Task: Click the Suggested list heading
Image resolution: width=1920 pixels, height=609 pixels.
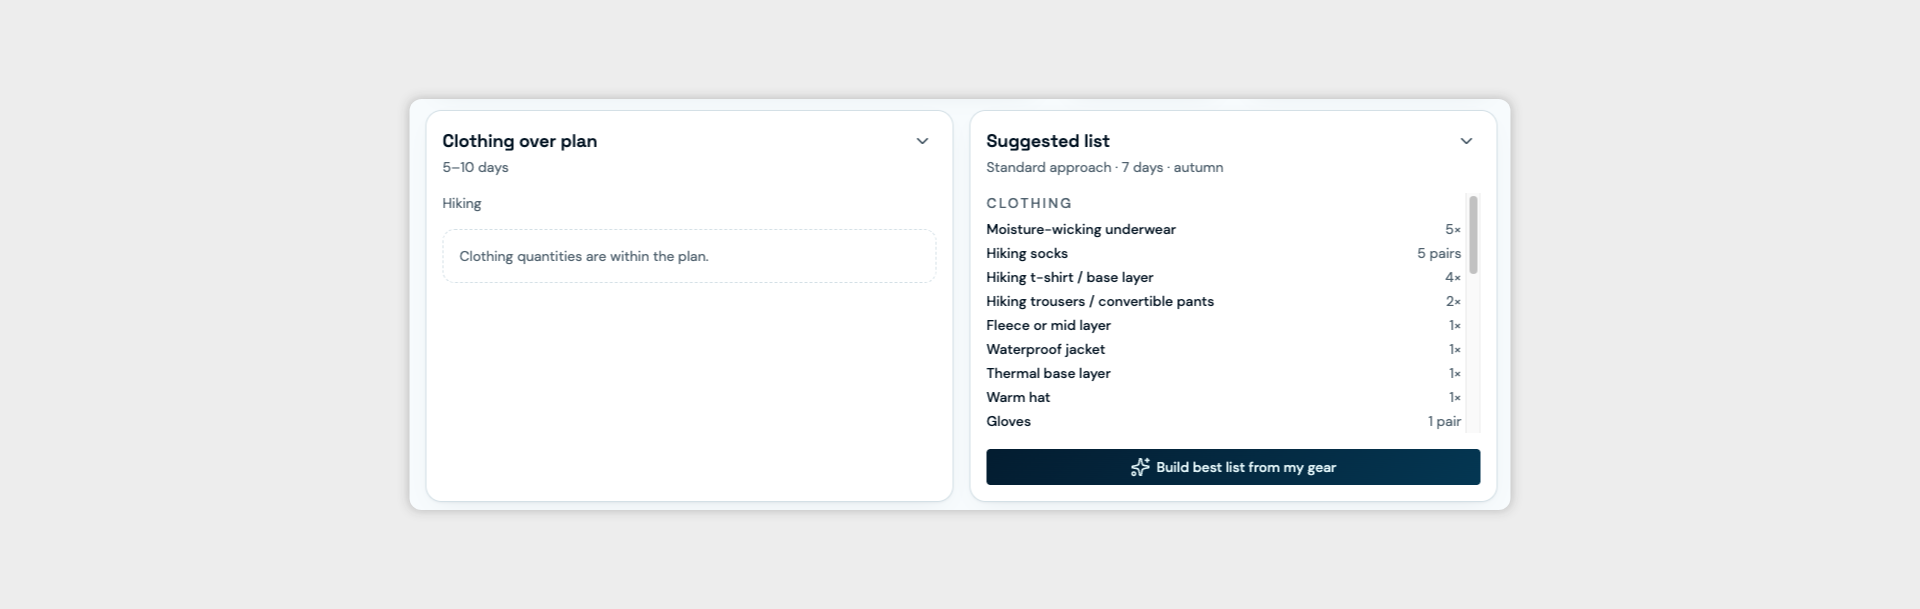Action: tap(1048, 141)
